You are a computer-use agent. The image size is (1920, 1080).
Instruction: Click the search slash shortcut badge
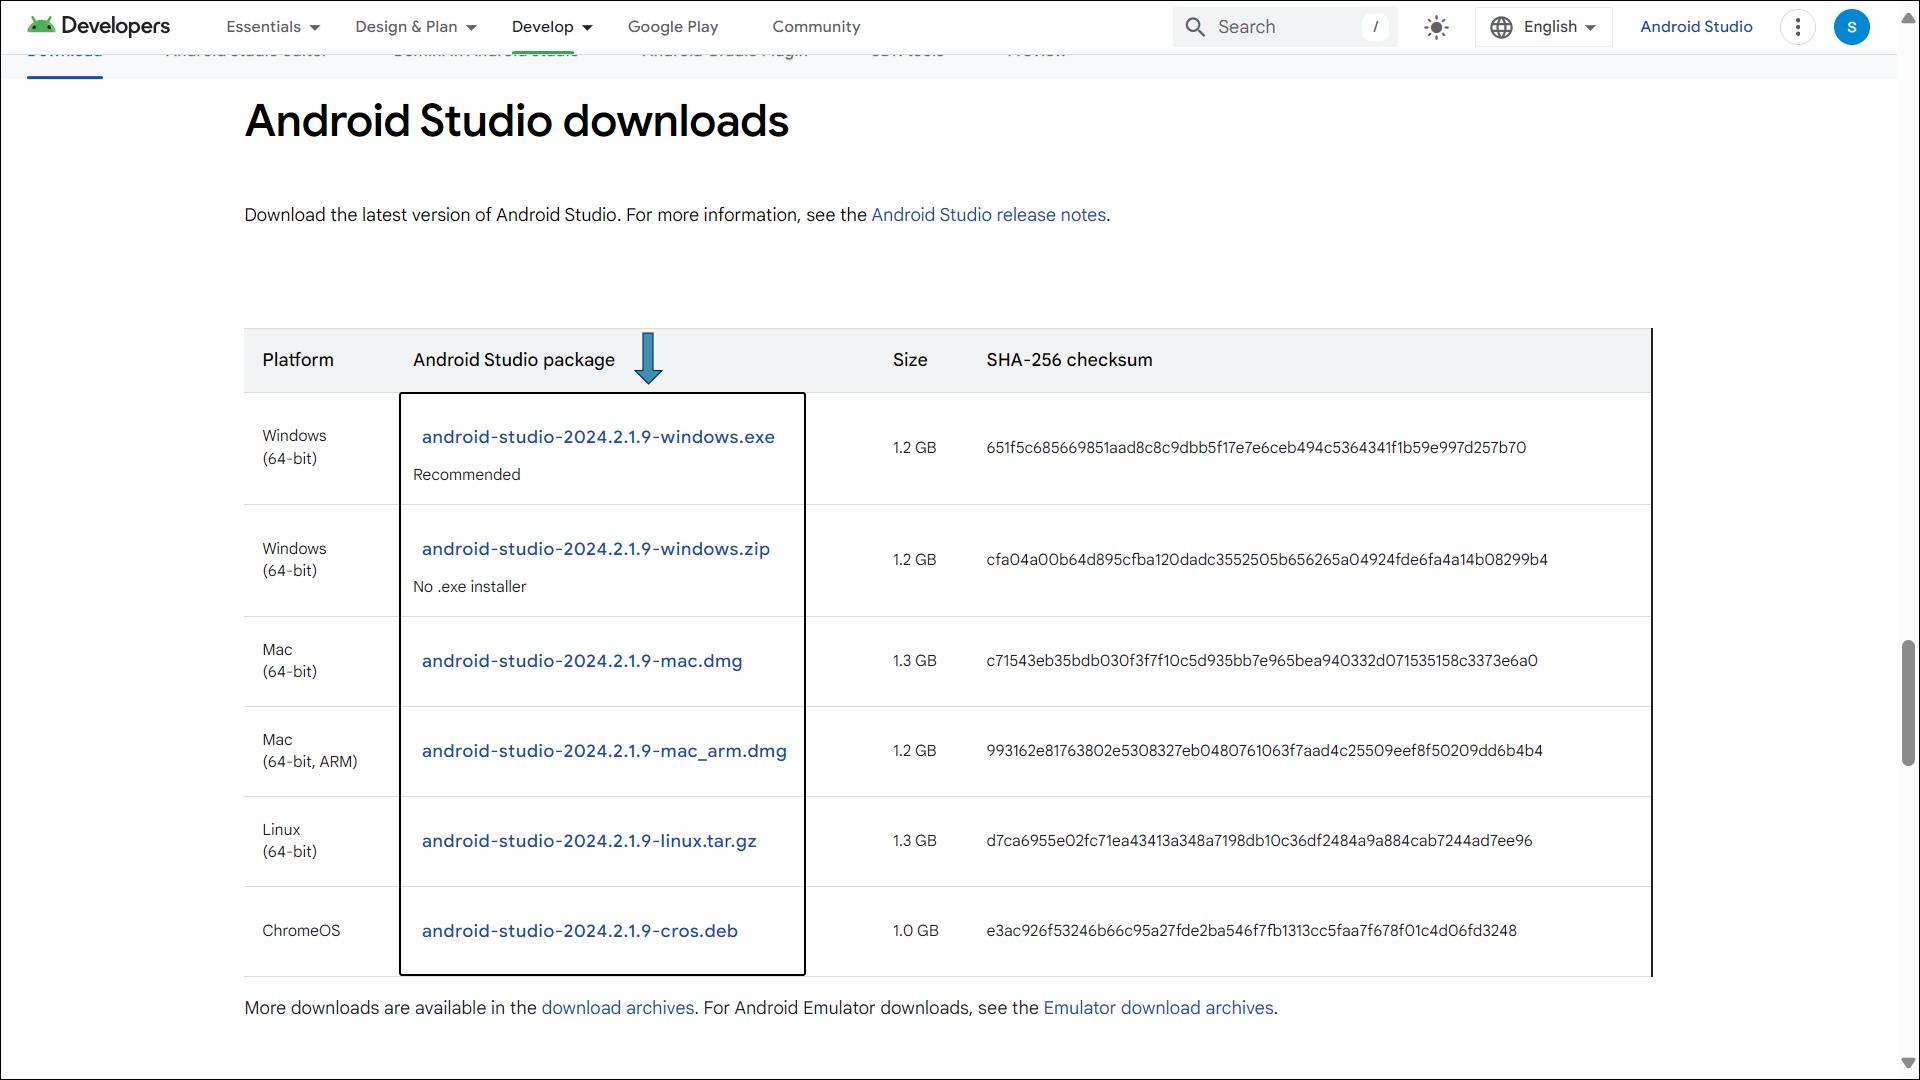1375,27
